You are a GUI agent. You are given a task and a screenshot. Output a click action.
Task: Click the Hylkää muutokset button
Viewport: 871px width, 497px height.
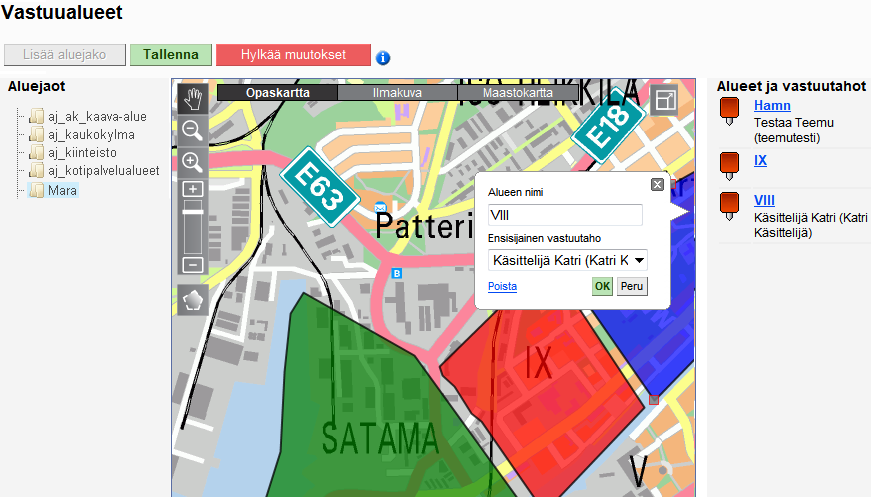click(293, 55)
